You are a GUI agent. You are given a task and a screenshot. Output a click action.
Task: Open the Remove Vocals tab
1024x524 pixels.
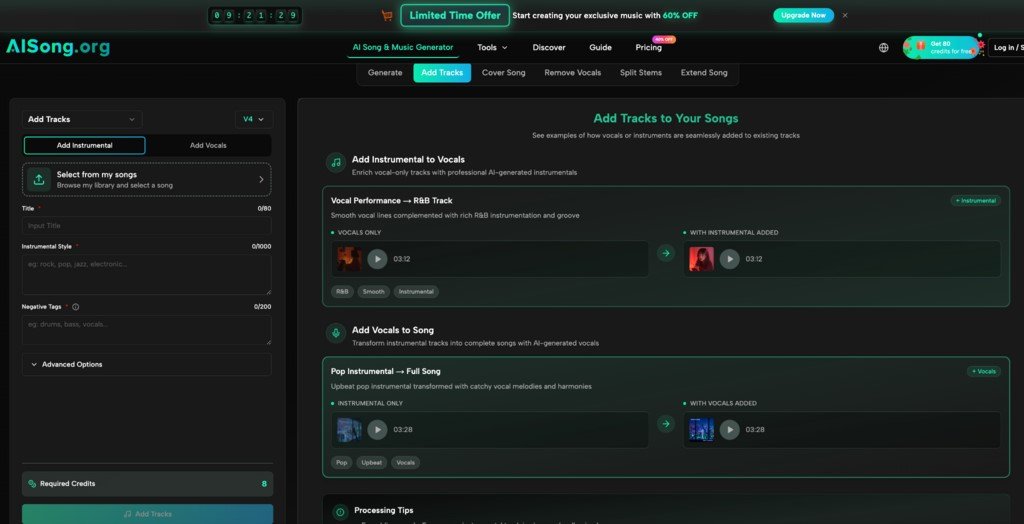(x=573, y=73)
